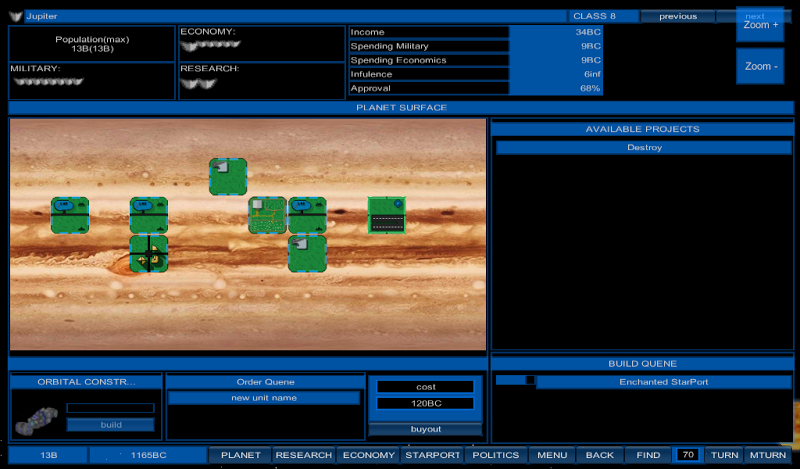Click the FIND button
This screenshot has width=800, height=469.
point(648,455)
